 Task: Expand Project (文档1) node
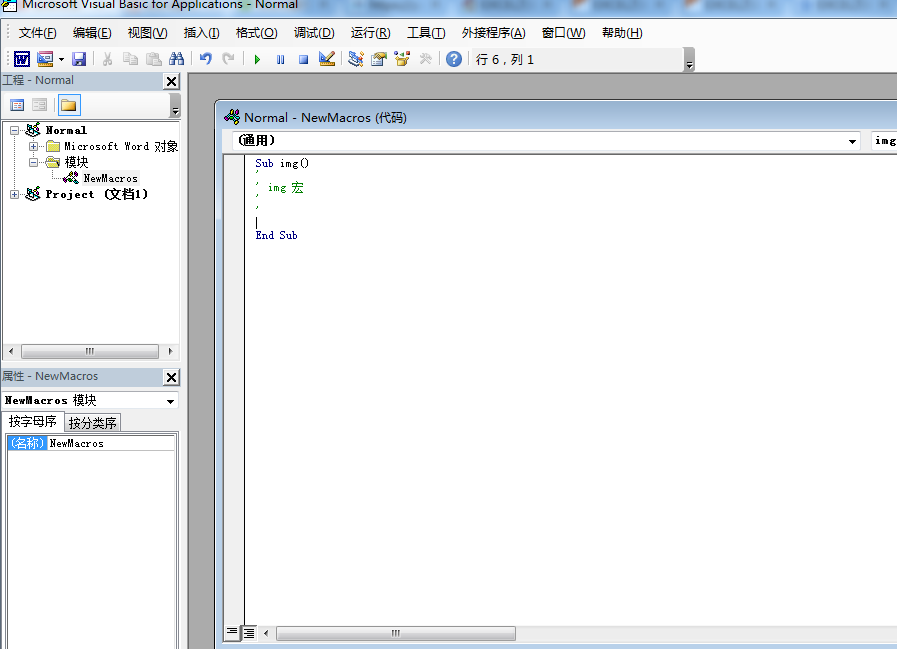(x=15, y=195)
